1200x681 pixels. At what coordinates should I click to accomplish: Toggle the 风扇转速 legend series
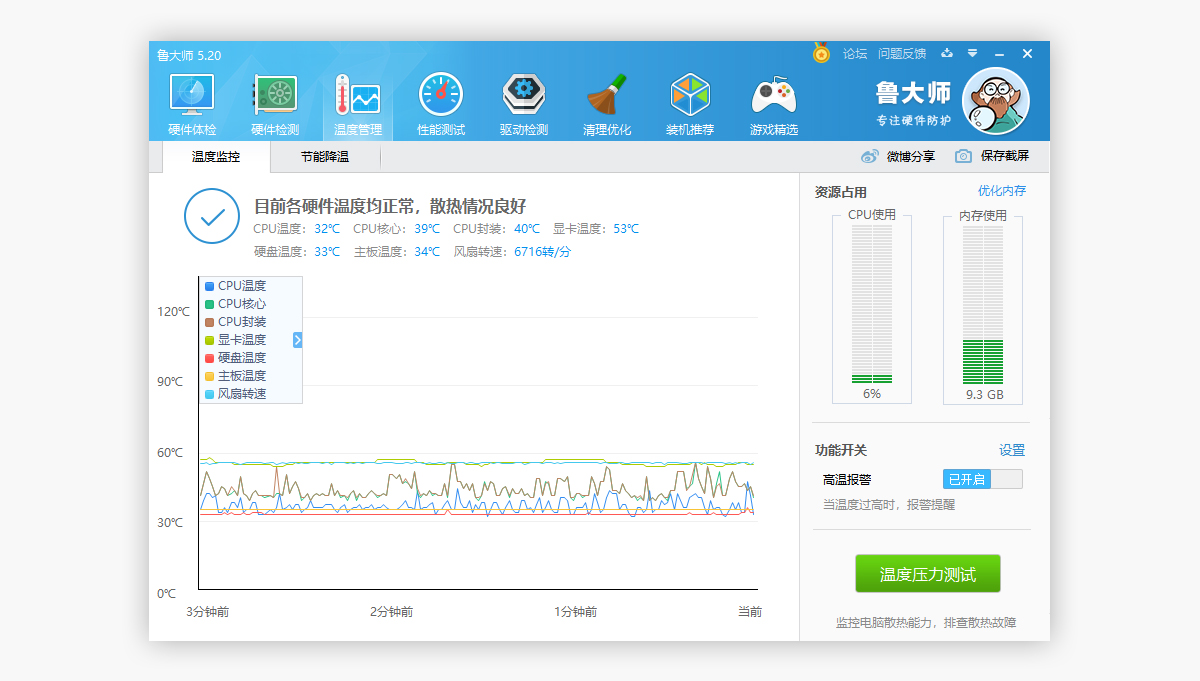point(236,394)
